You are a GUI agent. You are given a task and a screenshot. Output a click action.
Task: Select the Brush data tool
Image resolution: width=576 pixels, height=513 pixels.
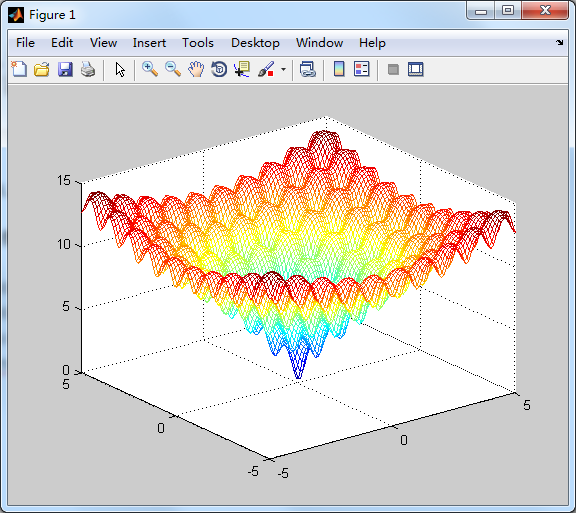266,69
